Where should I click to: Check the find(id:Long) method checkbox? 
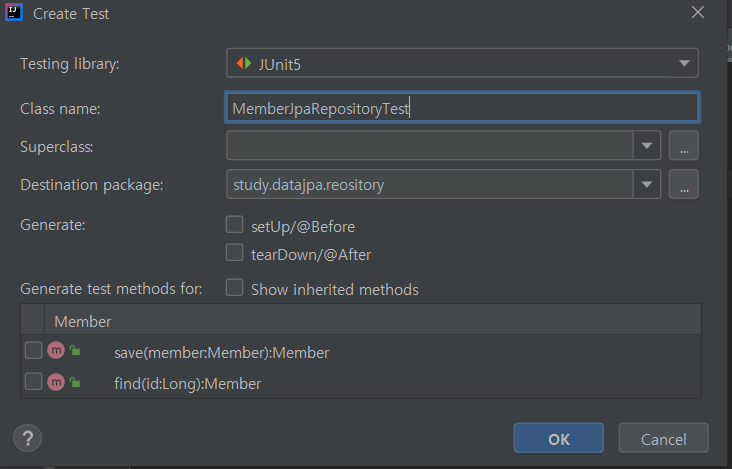click(x=34, y=382)
